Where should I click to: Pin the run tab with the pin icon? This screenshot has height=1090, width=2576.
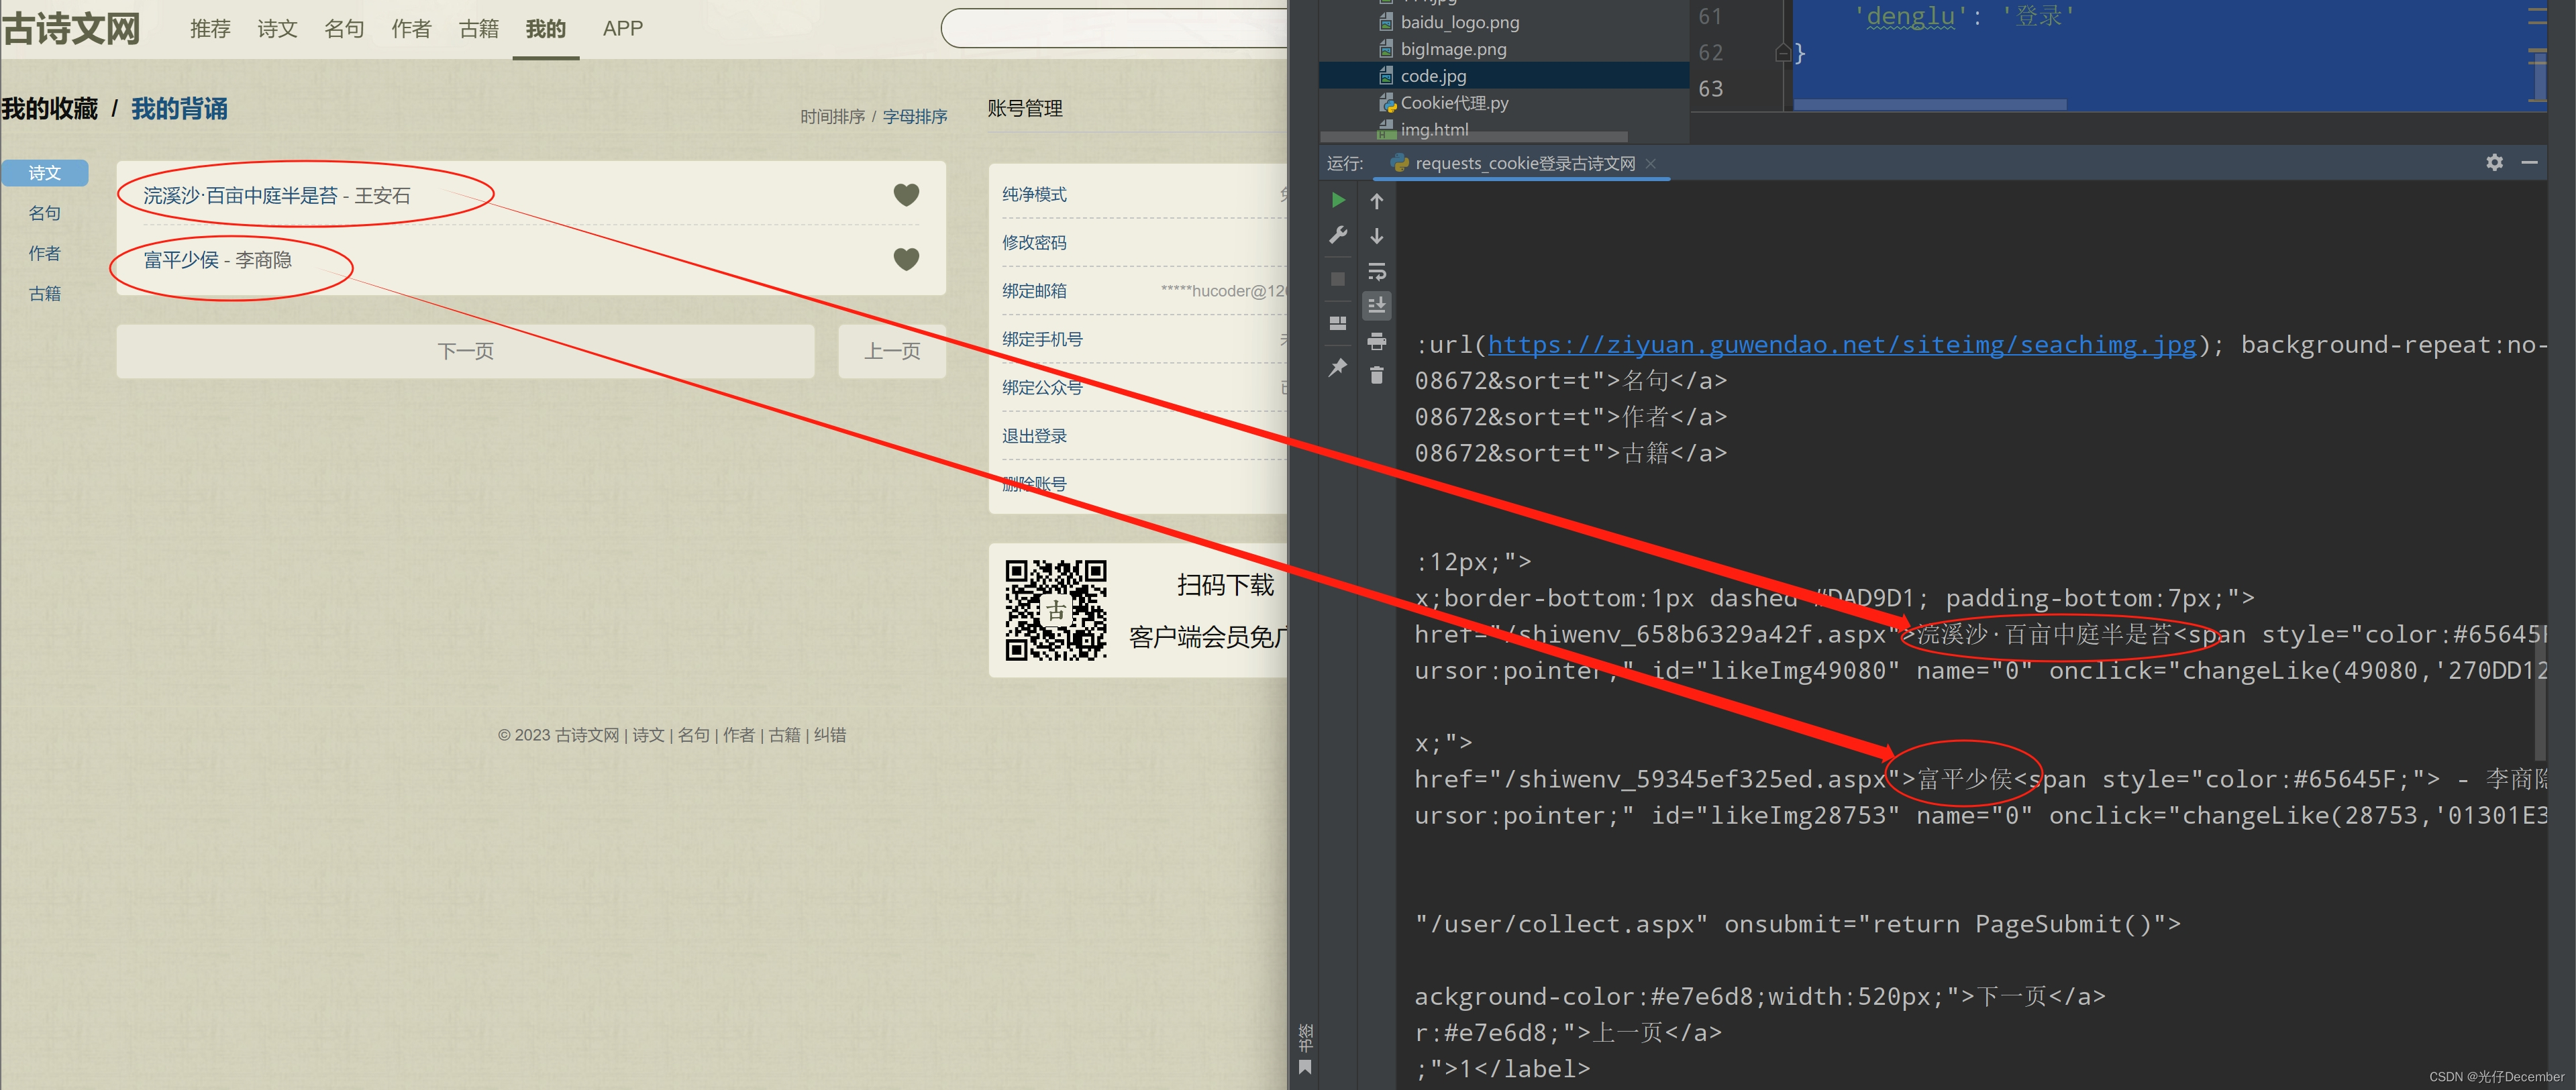[x=1338, y=367]
